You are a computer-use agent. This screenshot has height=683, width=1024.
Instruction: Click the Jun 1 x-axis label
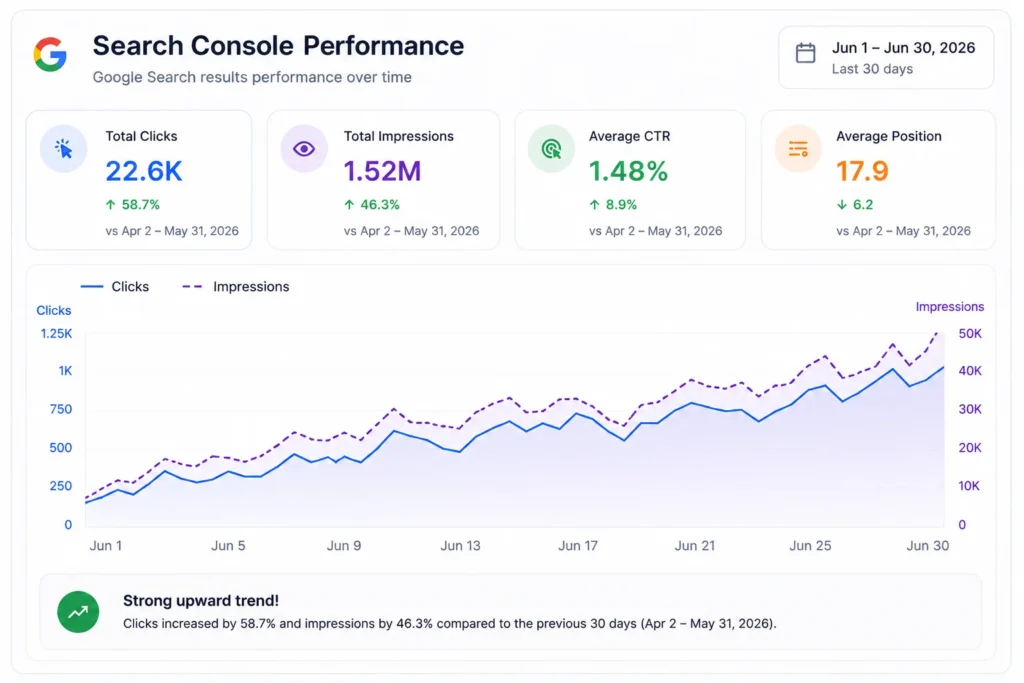106,545
